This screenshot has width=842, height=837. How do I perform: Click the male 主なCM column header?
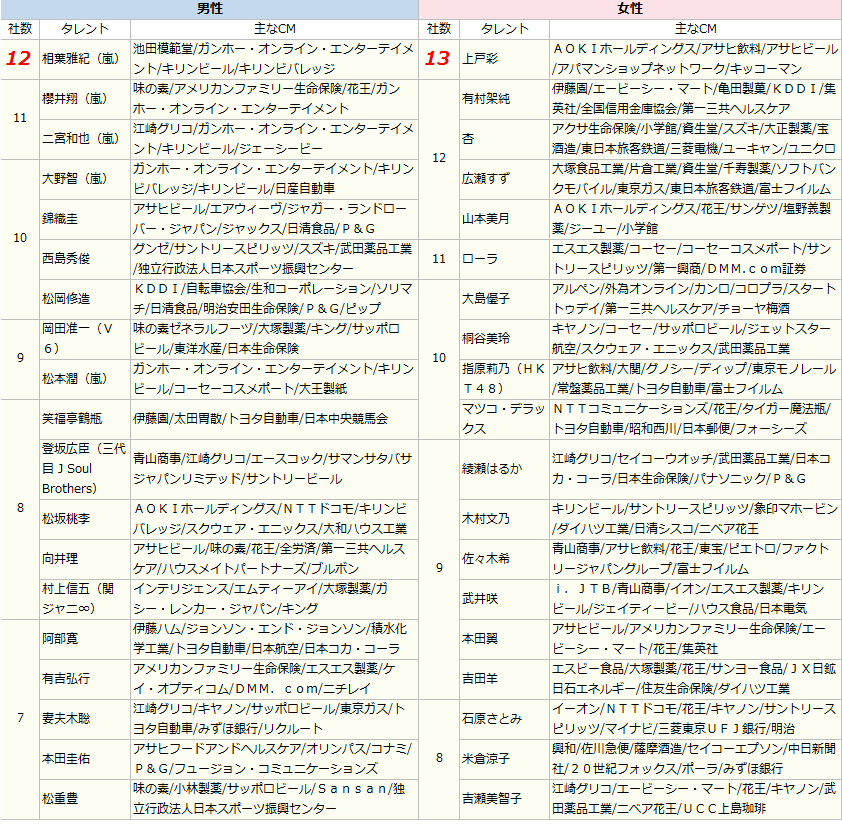coord(274,29)
